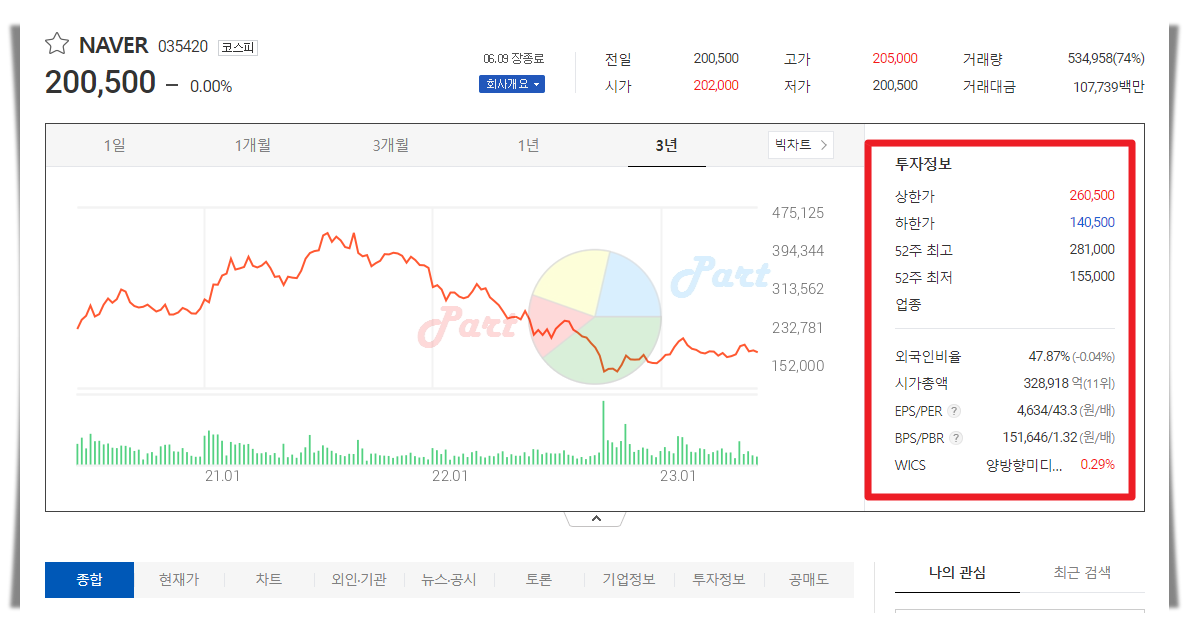Switch chart to 1개월 tab

253,145
